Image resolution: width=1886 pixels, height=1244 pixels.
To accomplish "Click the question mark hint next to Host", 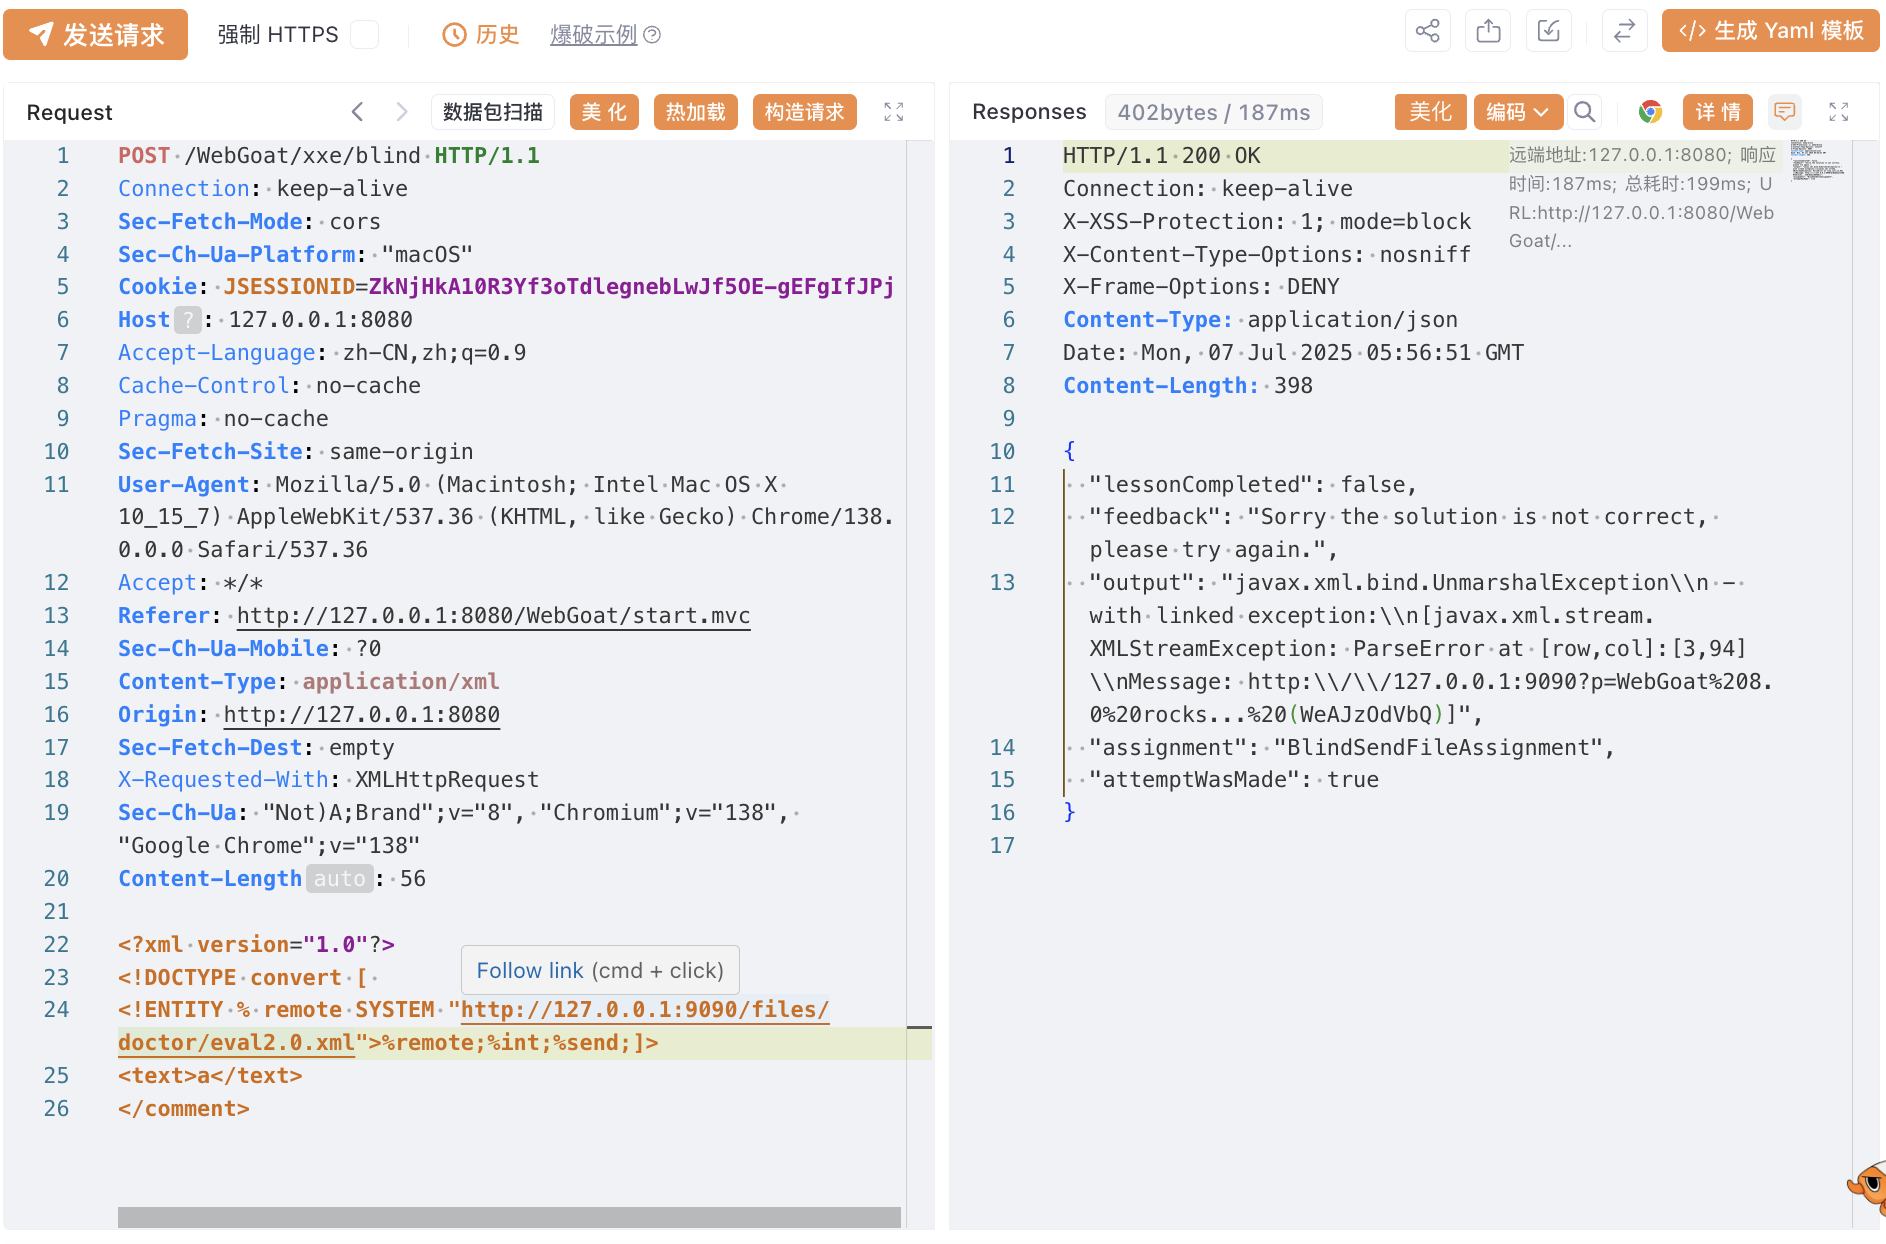I will point(188,320).
